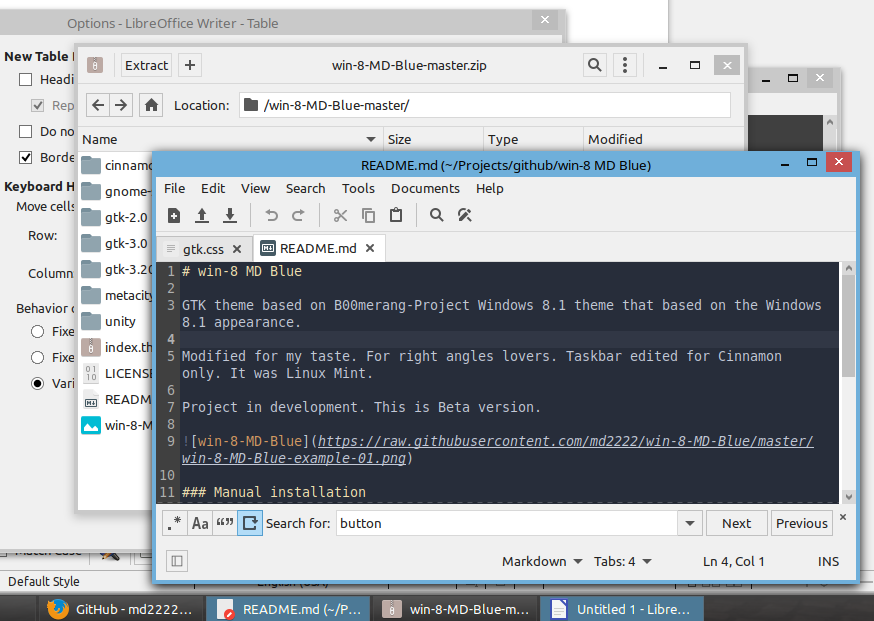Select the unity folder in archive
The width and height of the screenshot is (874, 621).
pos(116,321)
